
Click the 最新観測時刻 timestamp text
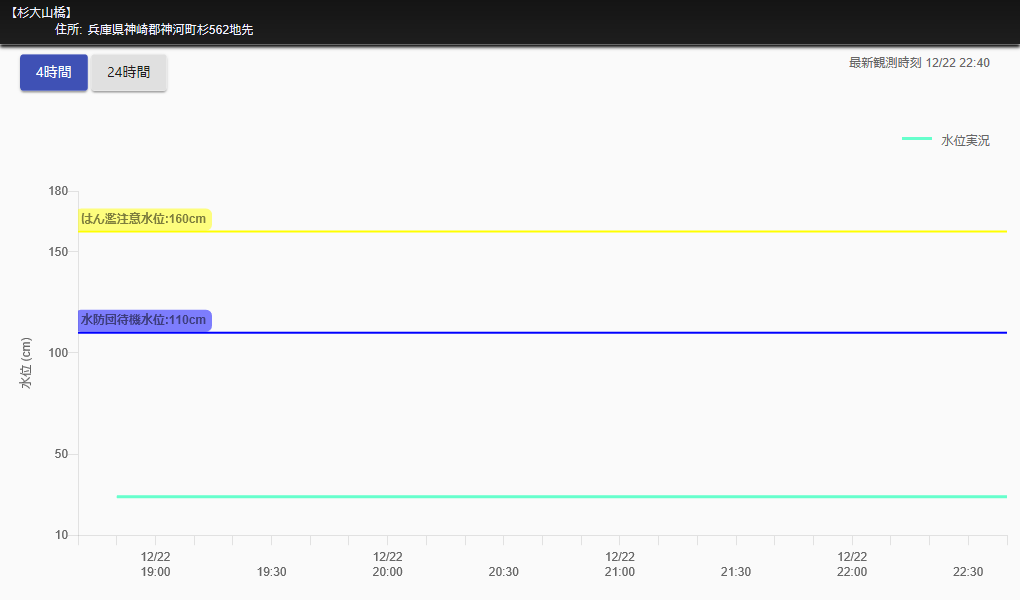pyautogui.click(x=919, y=63)
